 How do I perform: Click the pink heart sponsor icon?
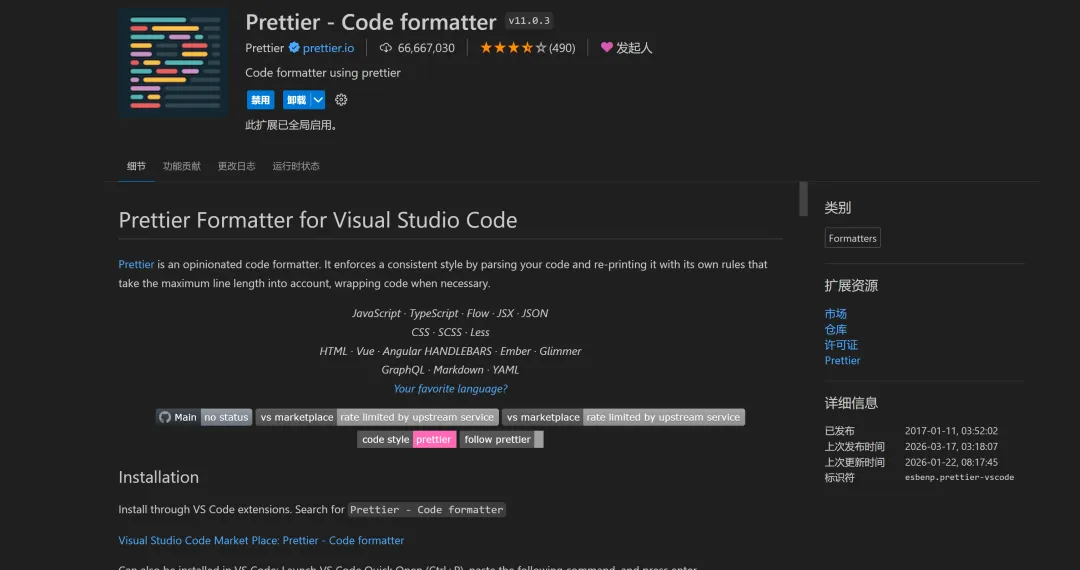(x=606, y=47)
